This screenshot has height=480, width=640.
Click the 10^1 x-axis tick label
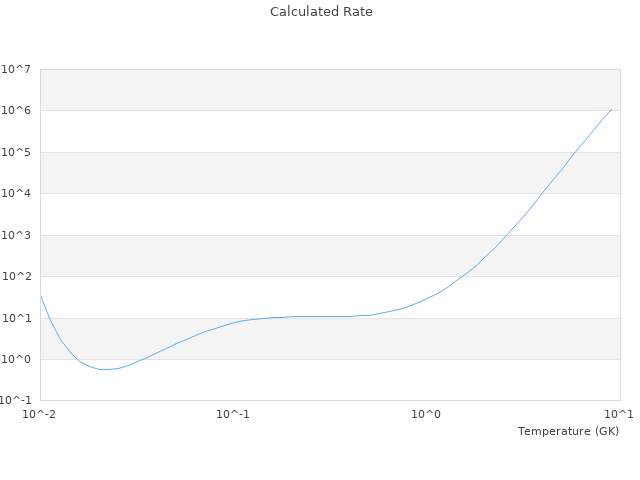tap(620, 413)
